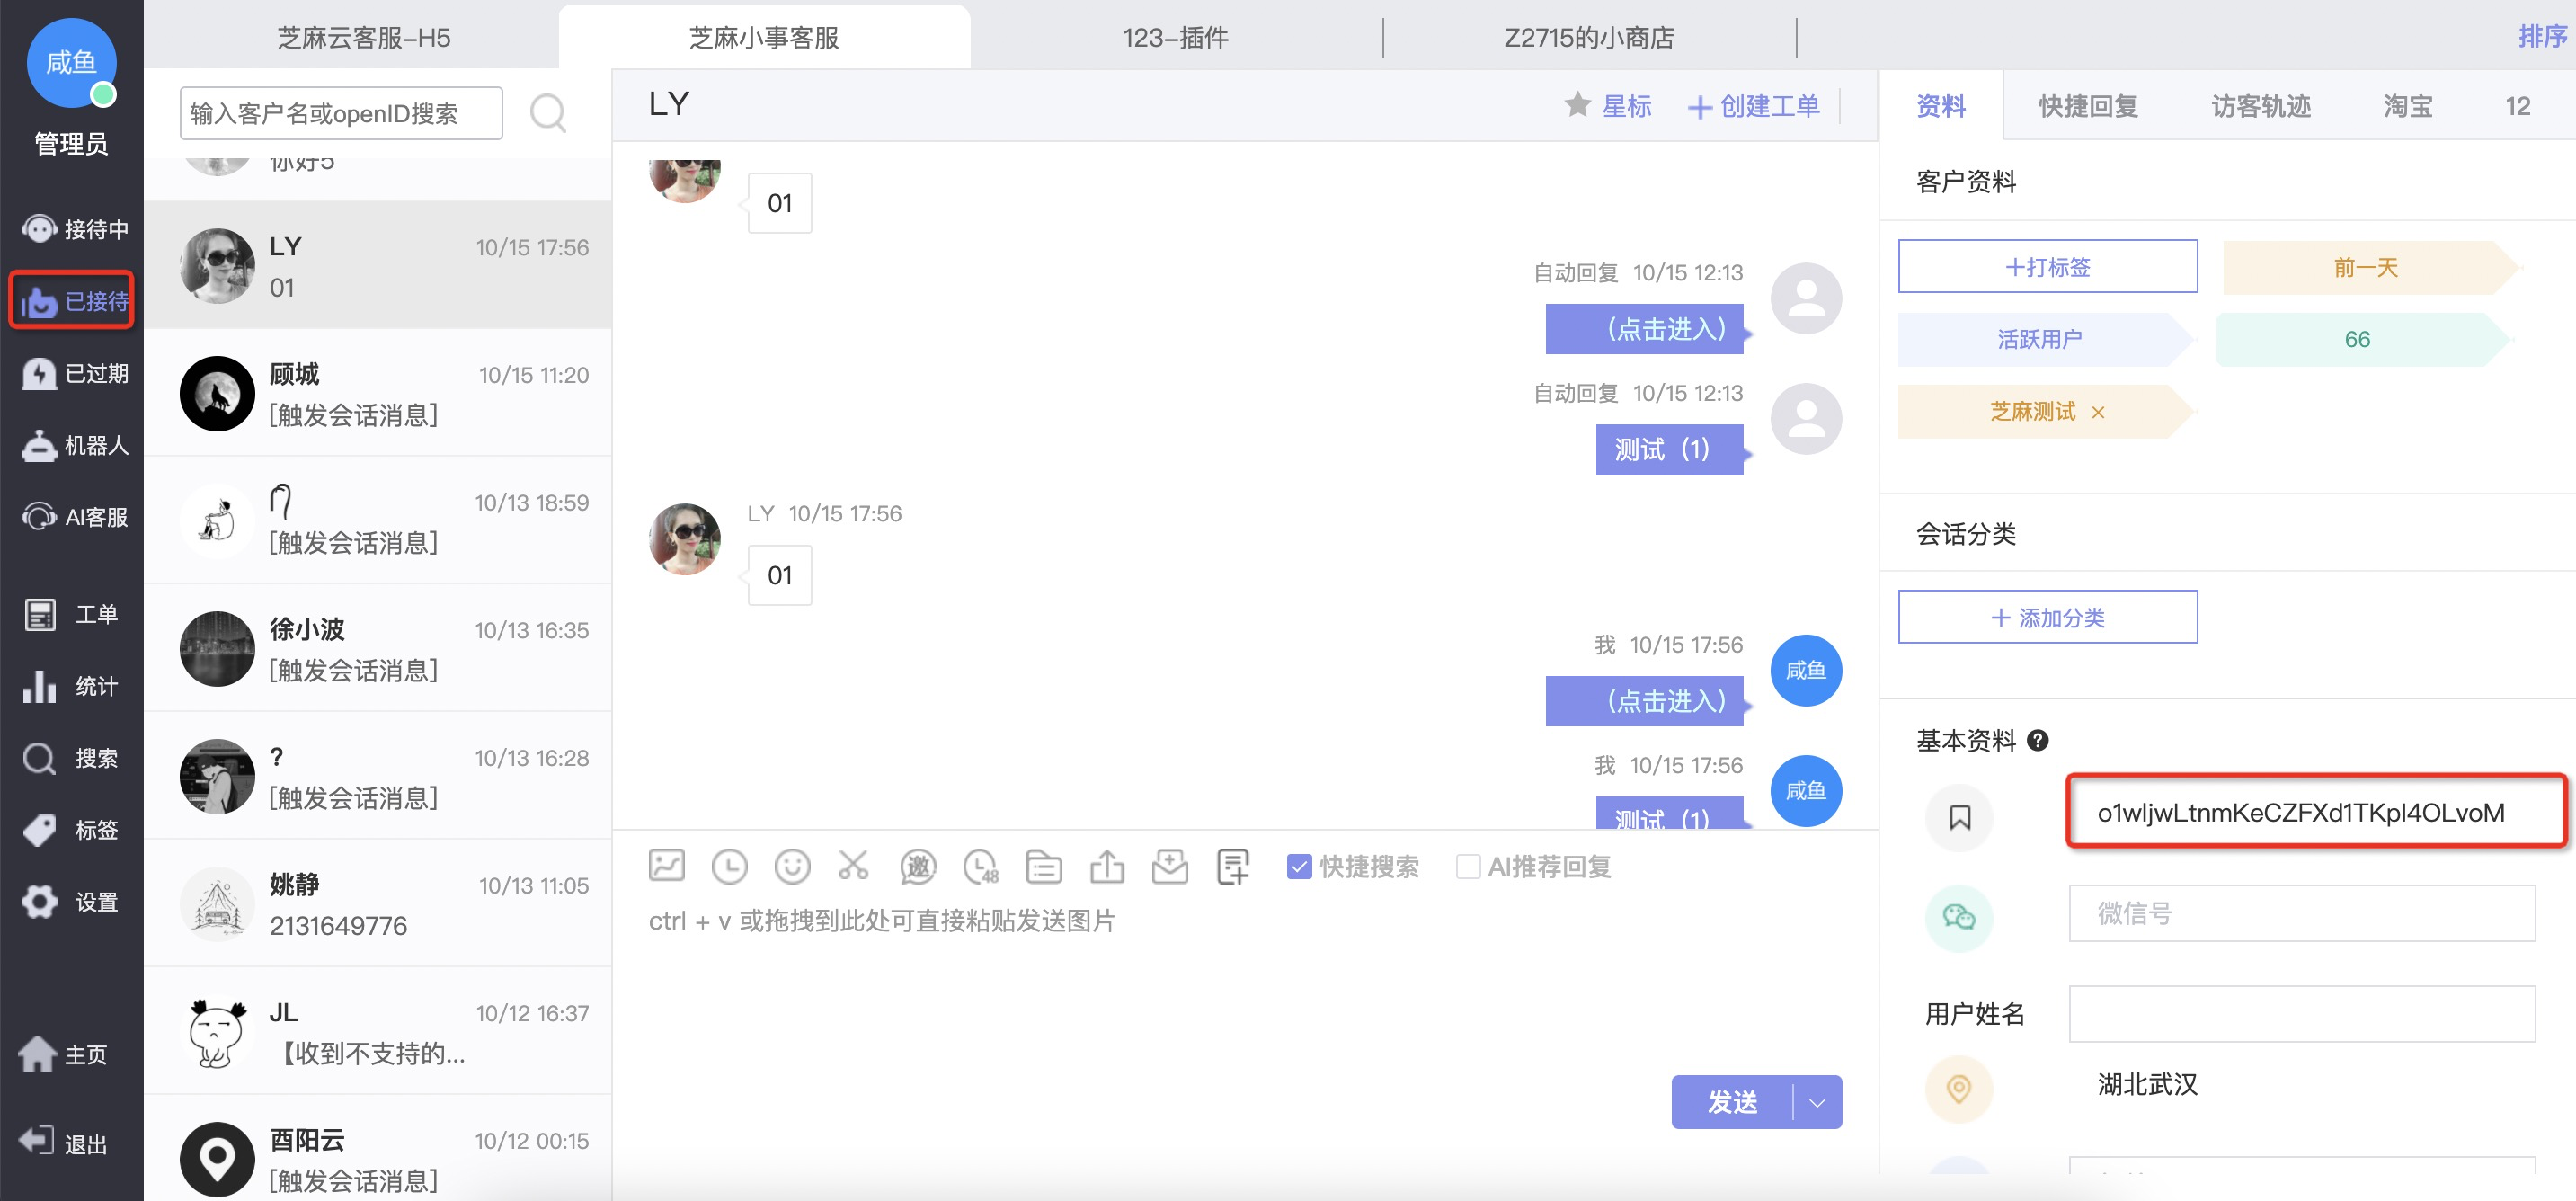
Task: Open the 统计 sidebar section
Action: coord(72,686)
